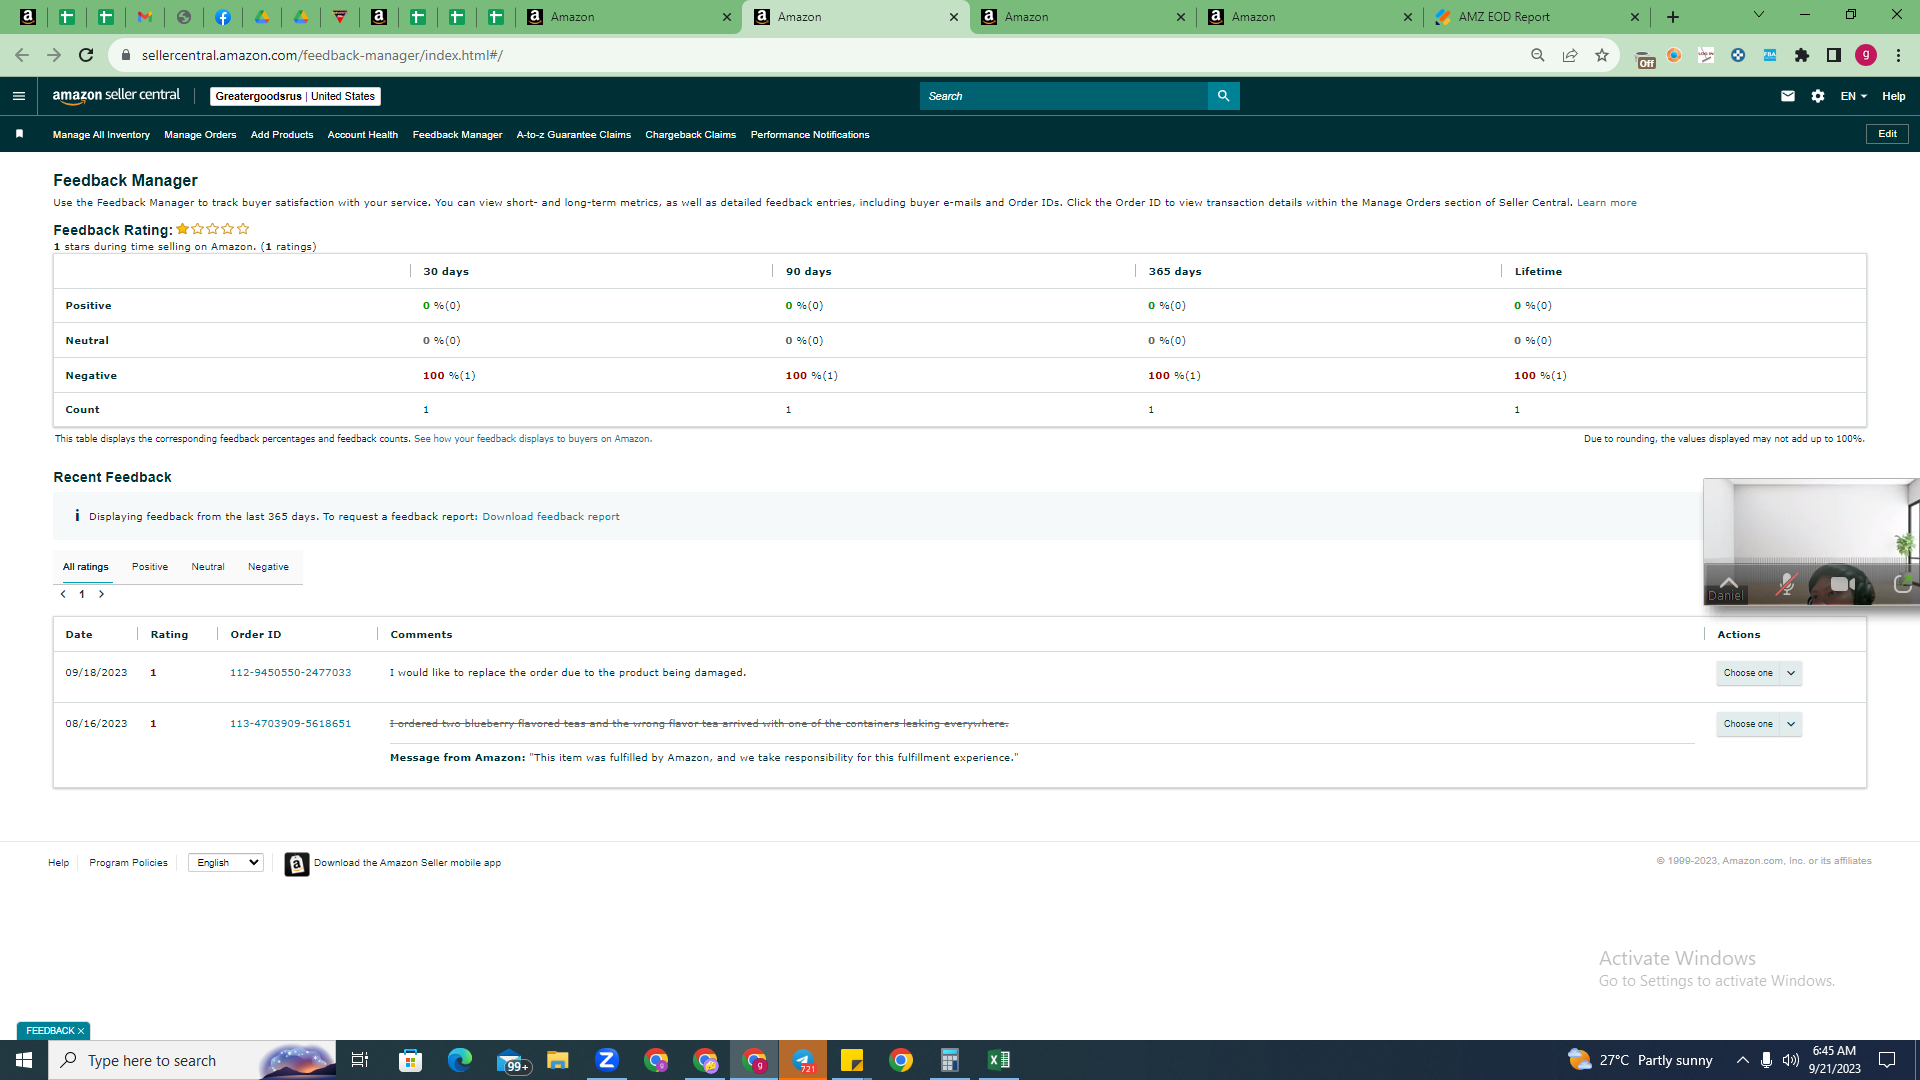Select the All ratings tab
This screenshot has width=1920, height=1080.
[x=86, y=567]
